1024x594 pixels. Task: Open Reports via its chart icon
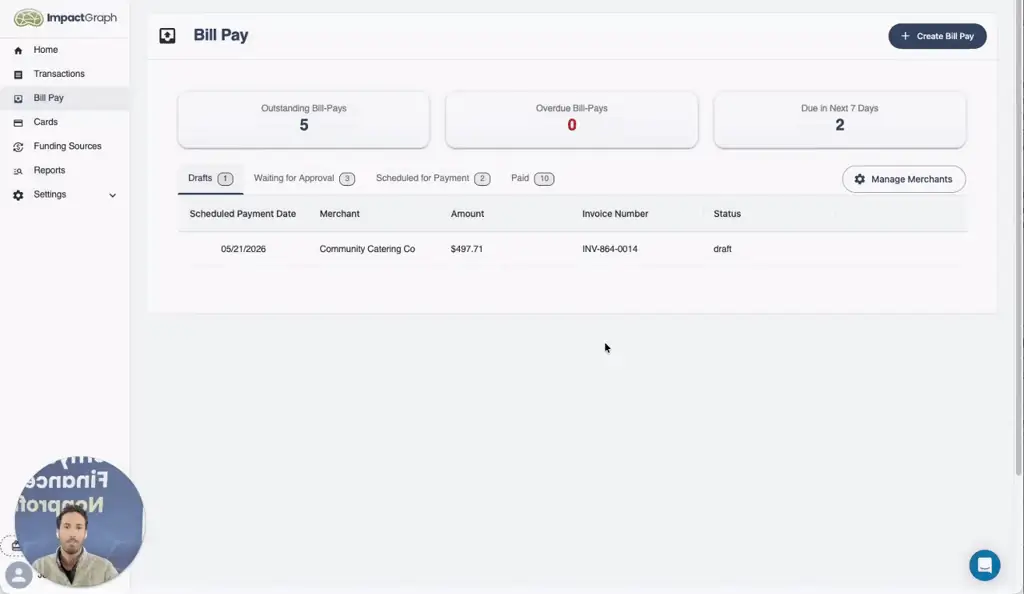click(18, 171)
